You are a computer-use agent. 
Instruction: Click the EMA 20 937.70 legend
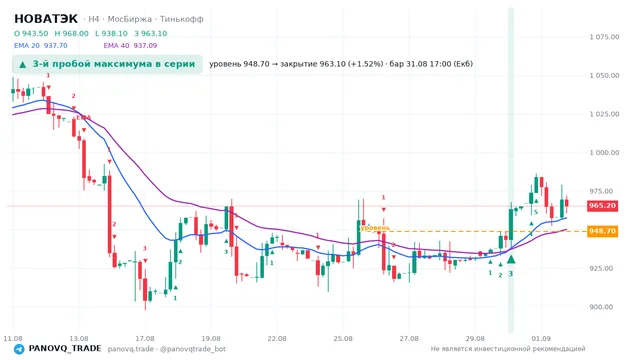pos(40,46)
